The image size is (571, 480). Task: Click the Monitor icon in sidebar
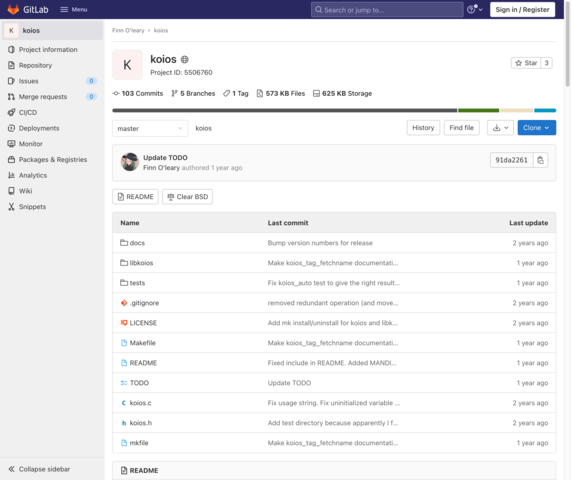tap(12, 144)
